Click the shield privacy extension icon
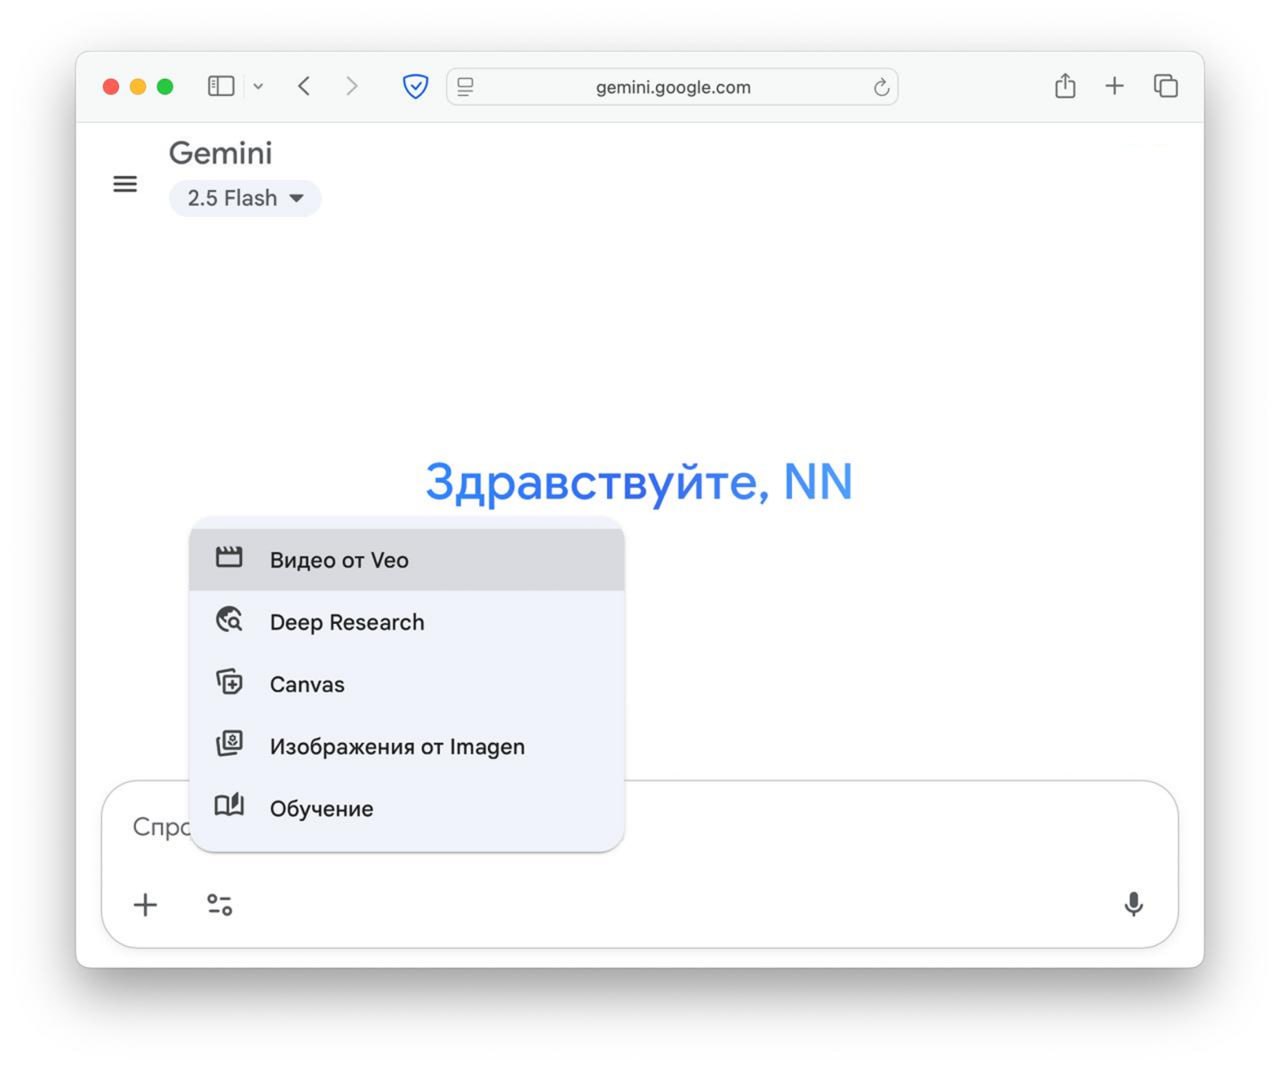The width and height of the screenshot is (1280, 1068). [415, 87]
